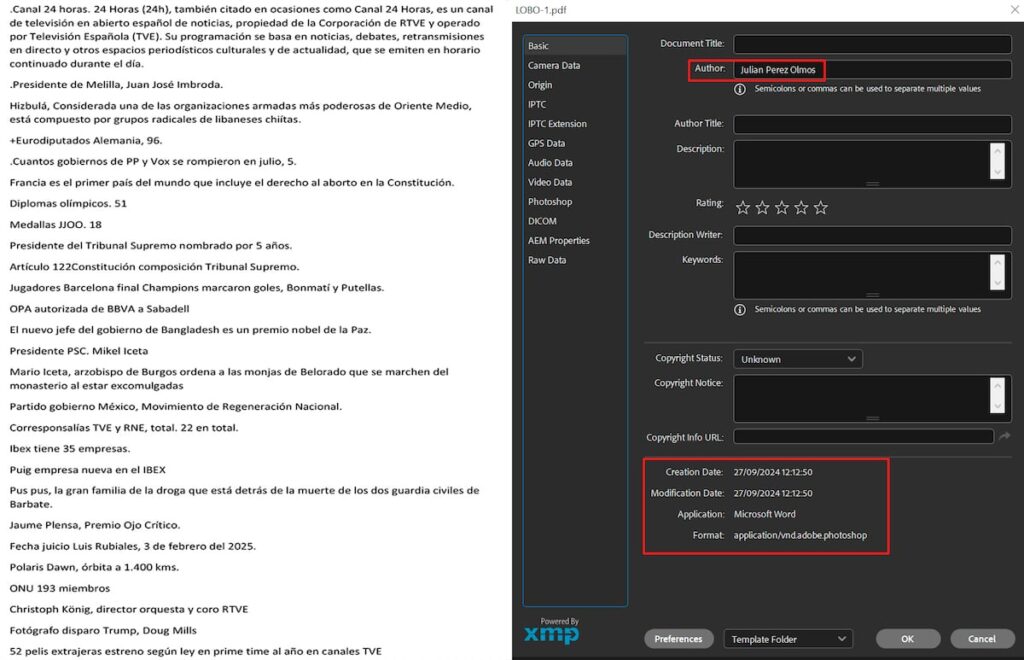Click the XMP logo
Image resolution: width=1024 pixels, height=660 pixels.
pyautogui.click(x=551, y=630)
